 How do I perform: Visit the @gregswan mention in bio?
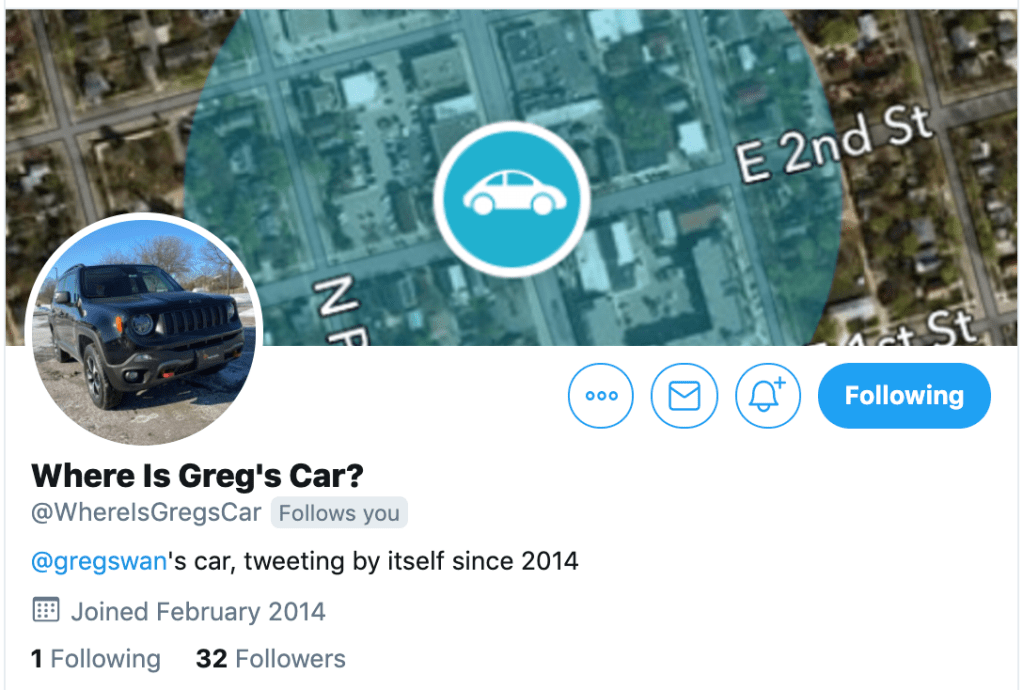pyautogui.click(x=99, y=562)
